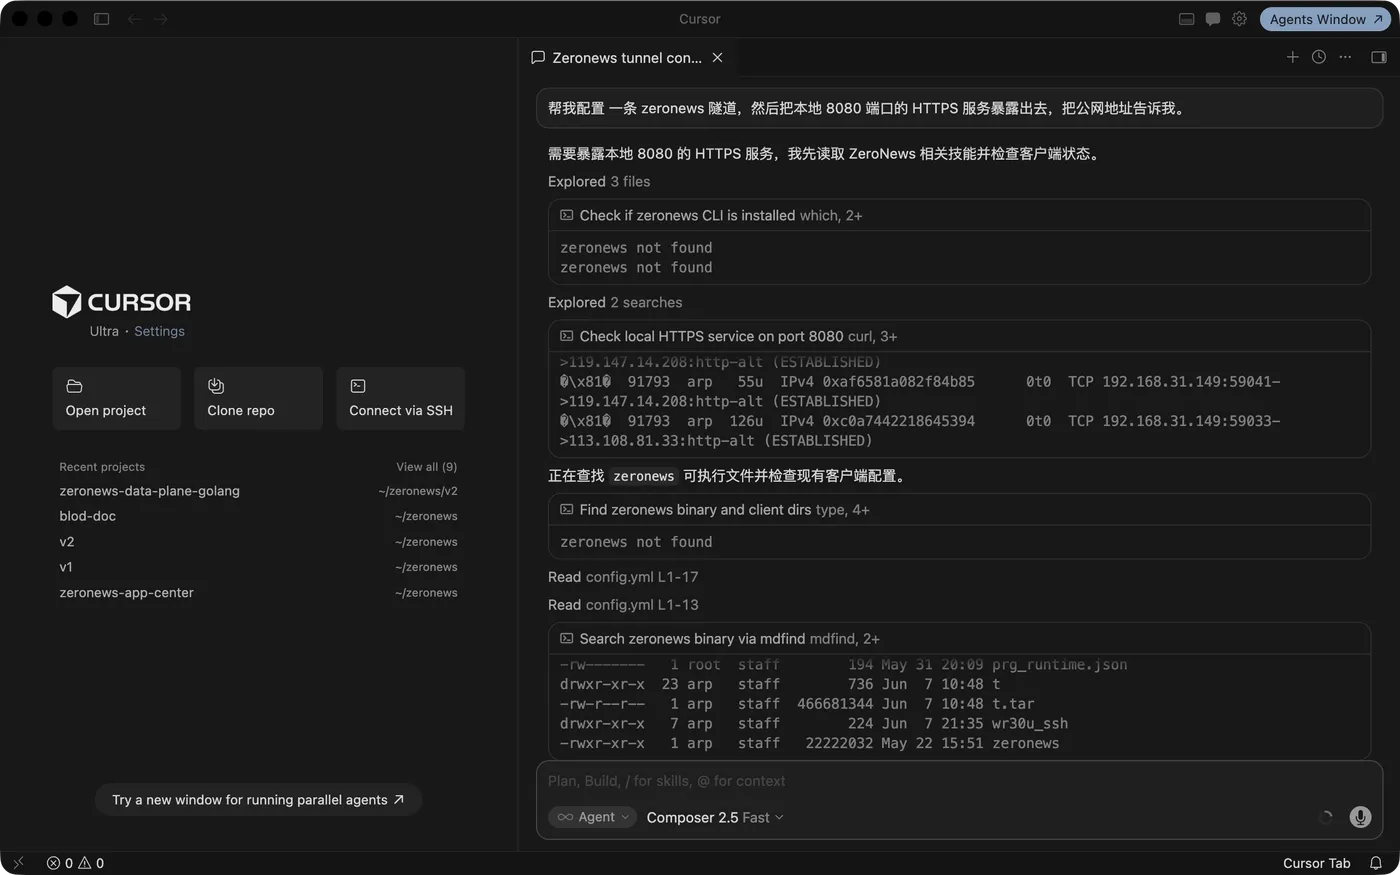Open the Clone repo button

(258, 398)
